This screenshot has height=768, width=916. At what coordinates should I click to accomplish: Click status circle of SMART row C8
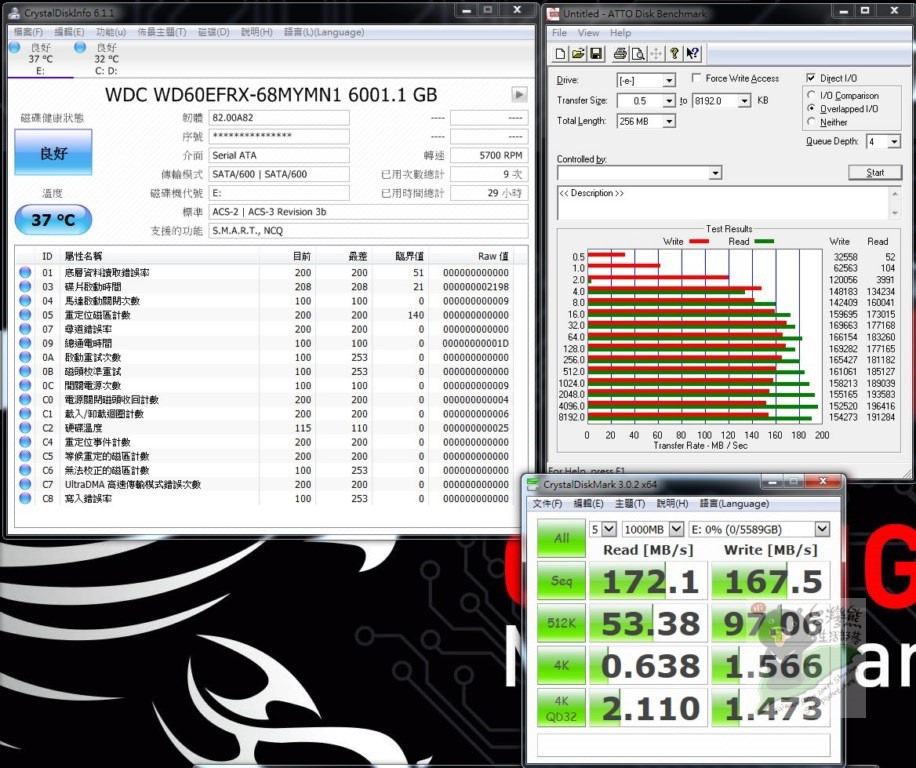point(25,498)
